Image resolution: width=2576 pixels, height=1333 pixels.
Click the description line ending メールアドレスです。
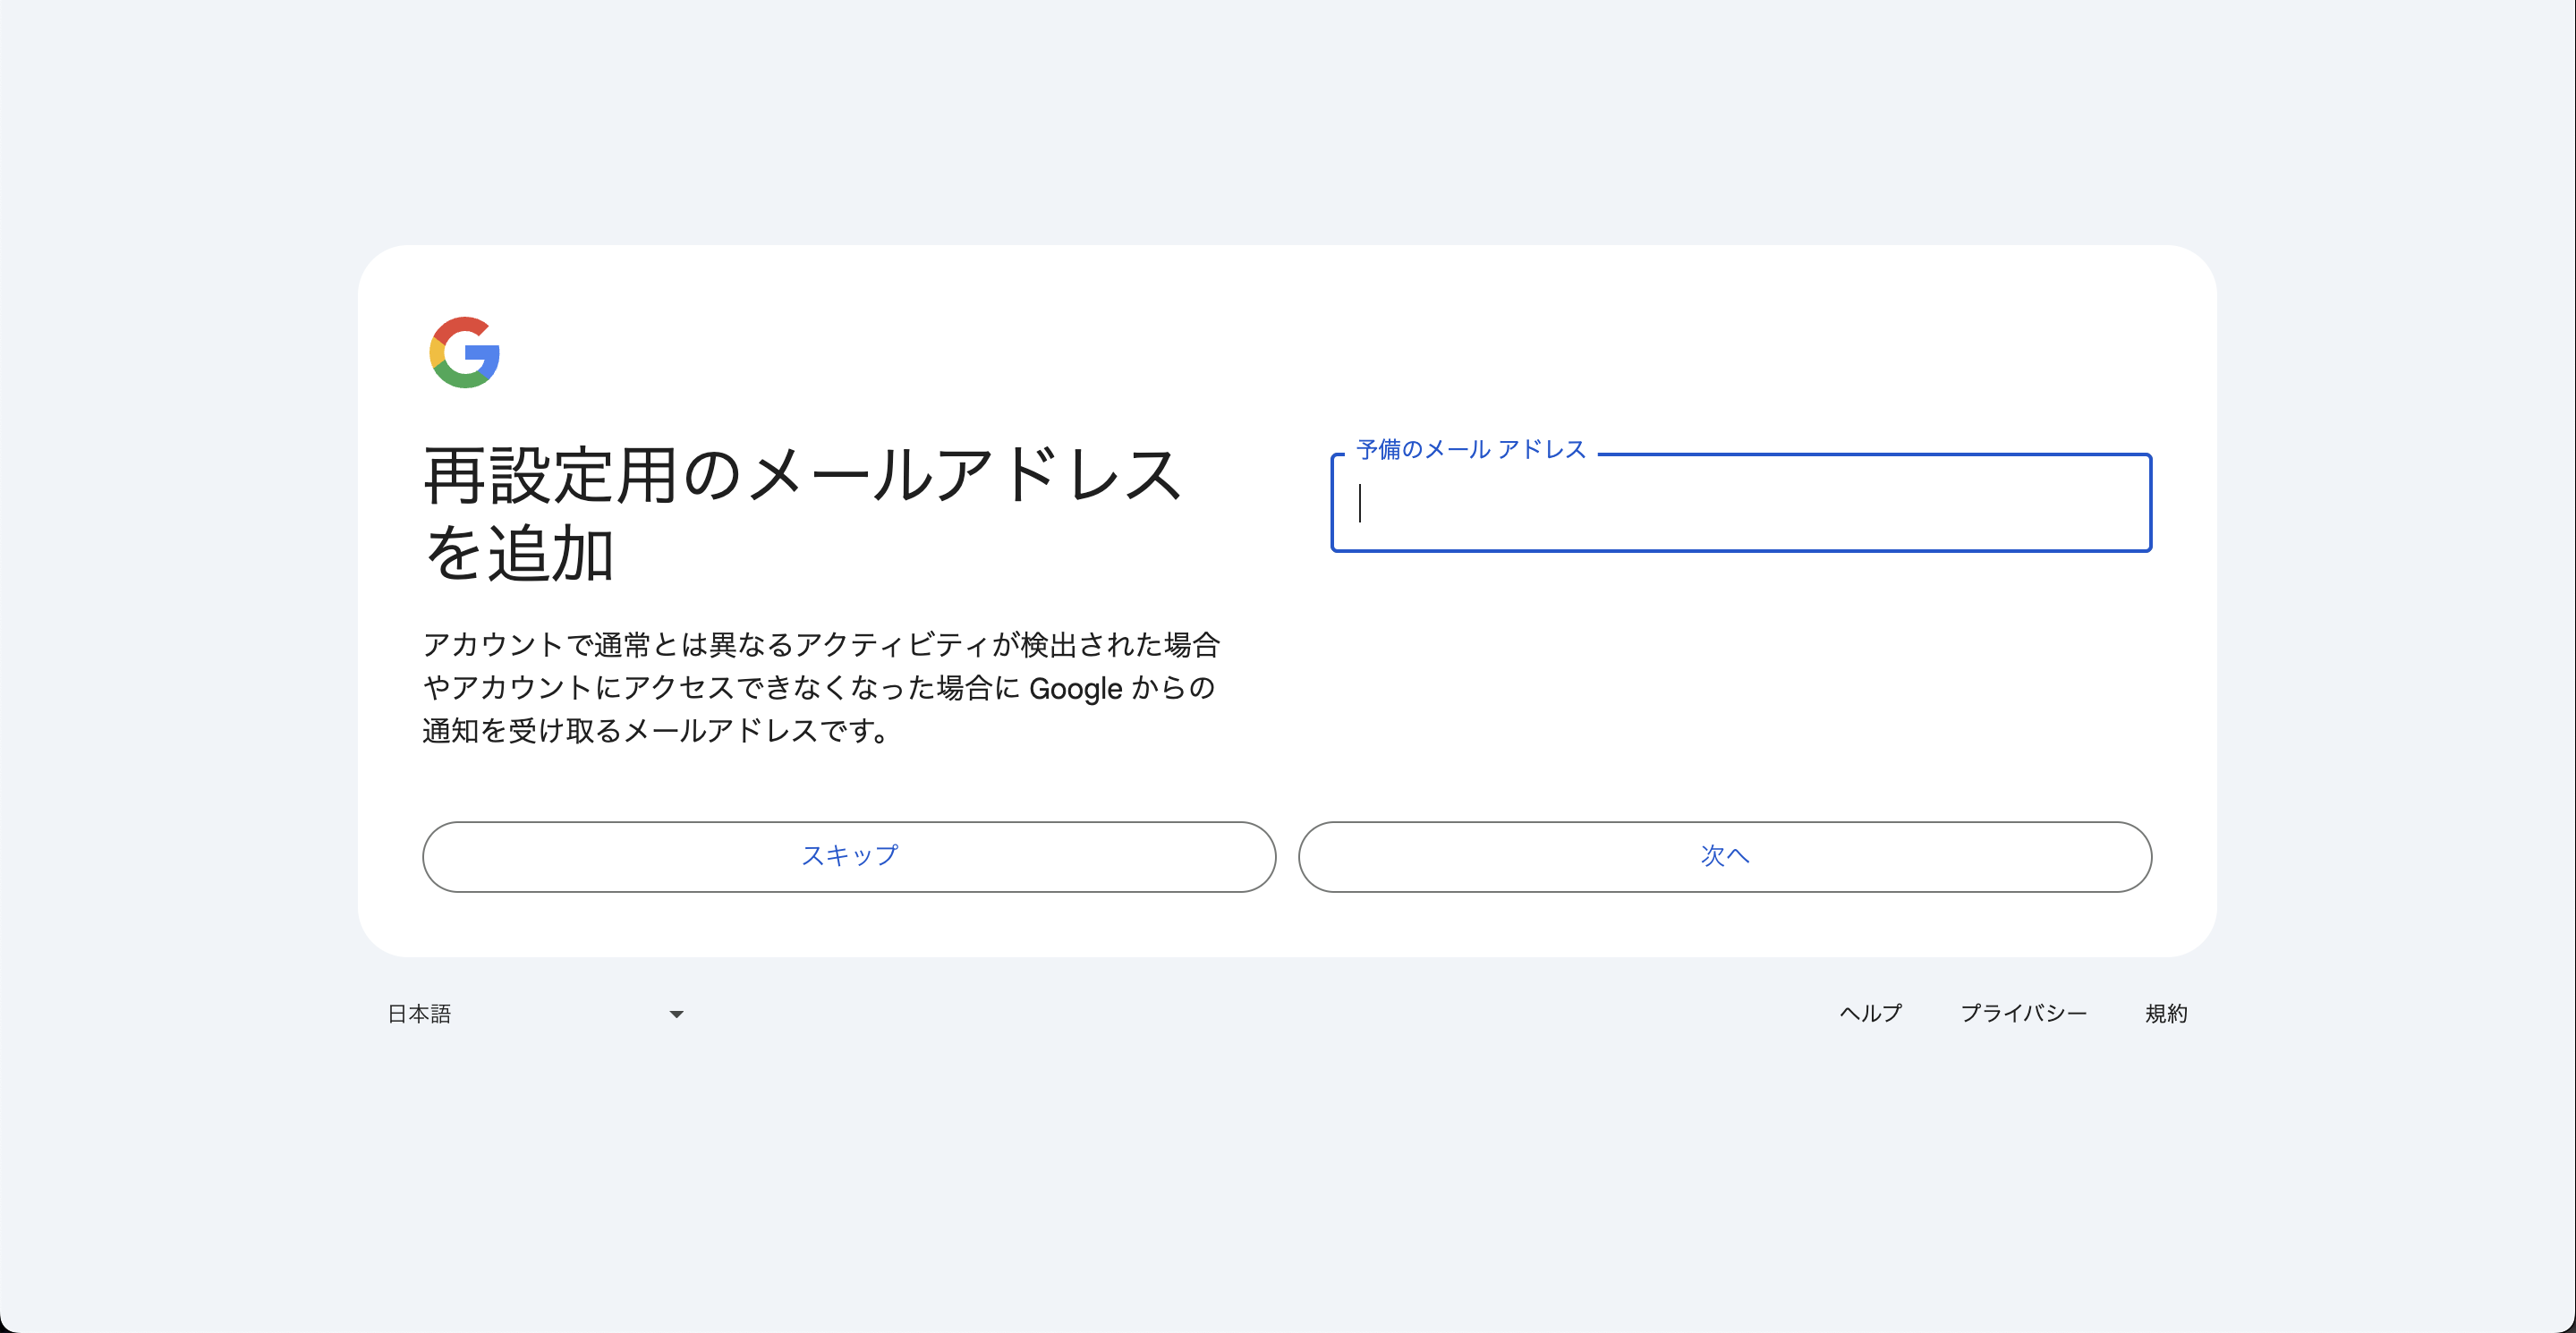click(x=656, y=731)
